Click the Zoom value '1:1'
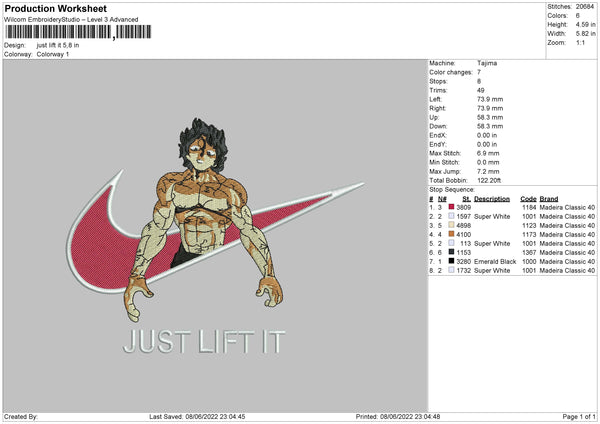 tap(580, 42)
